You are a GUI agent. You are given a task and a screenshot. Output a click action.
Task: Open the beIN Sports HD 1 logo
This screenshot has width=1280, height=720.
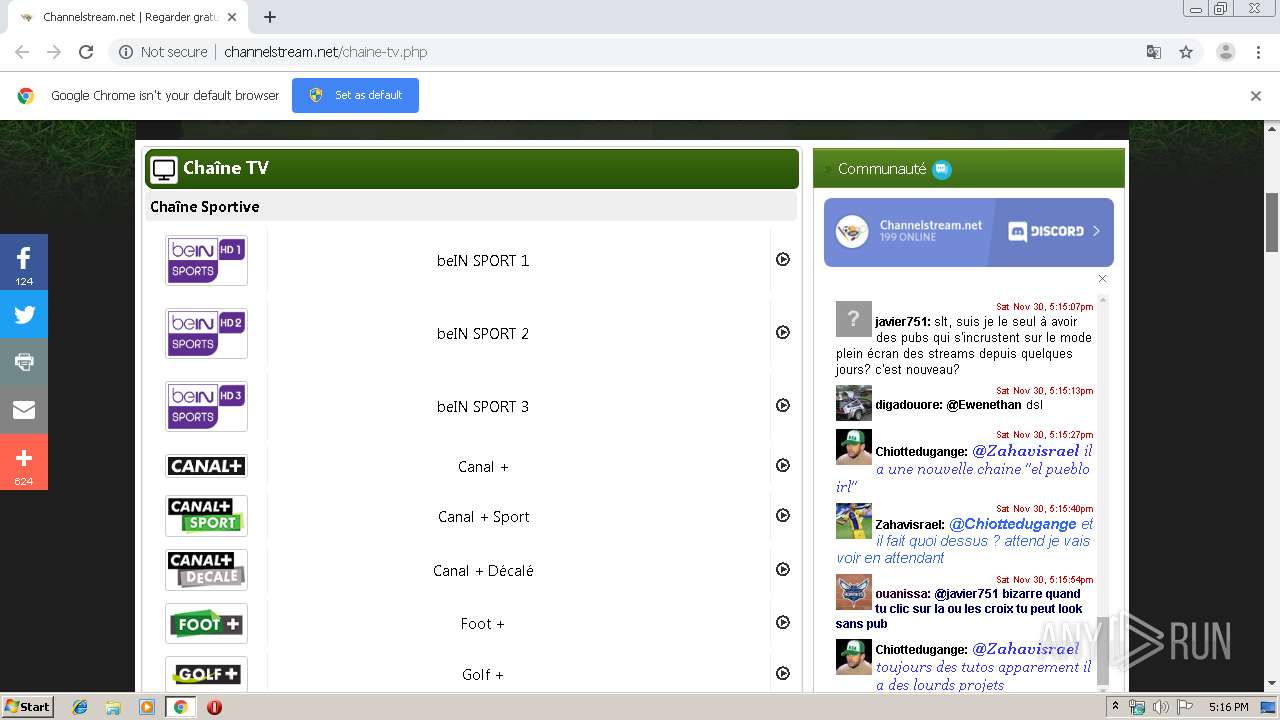coord(206,260)
